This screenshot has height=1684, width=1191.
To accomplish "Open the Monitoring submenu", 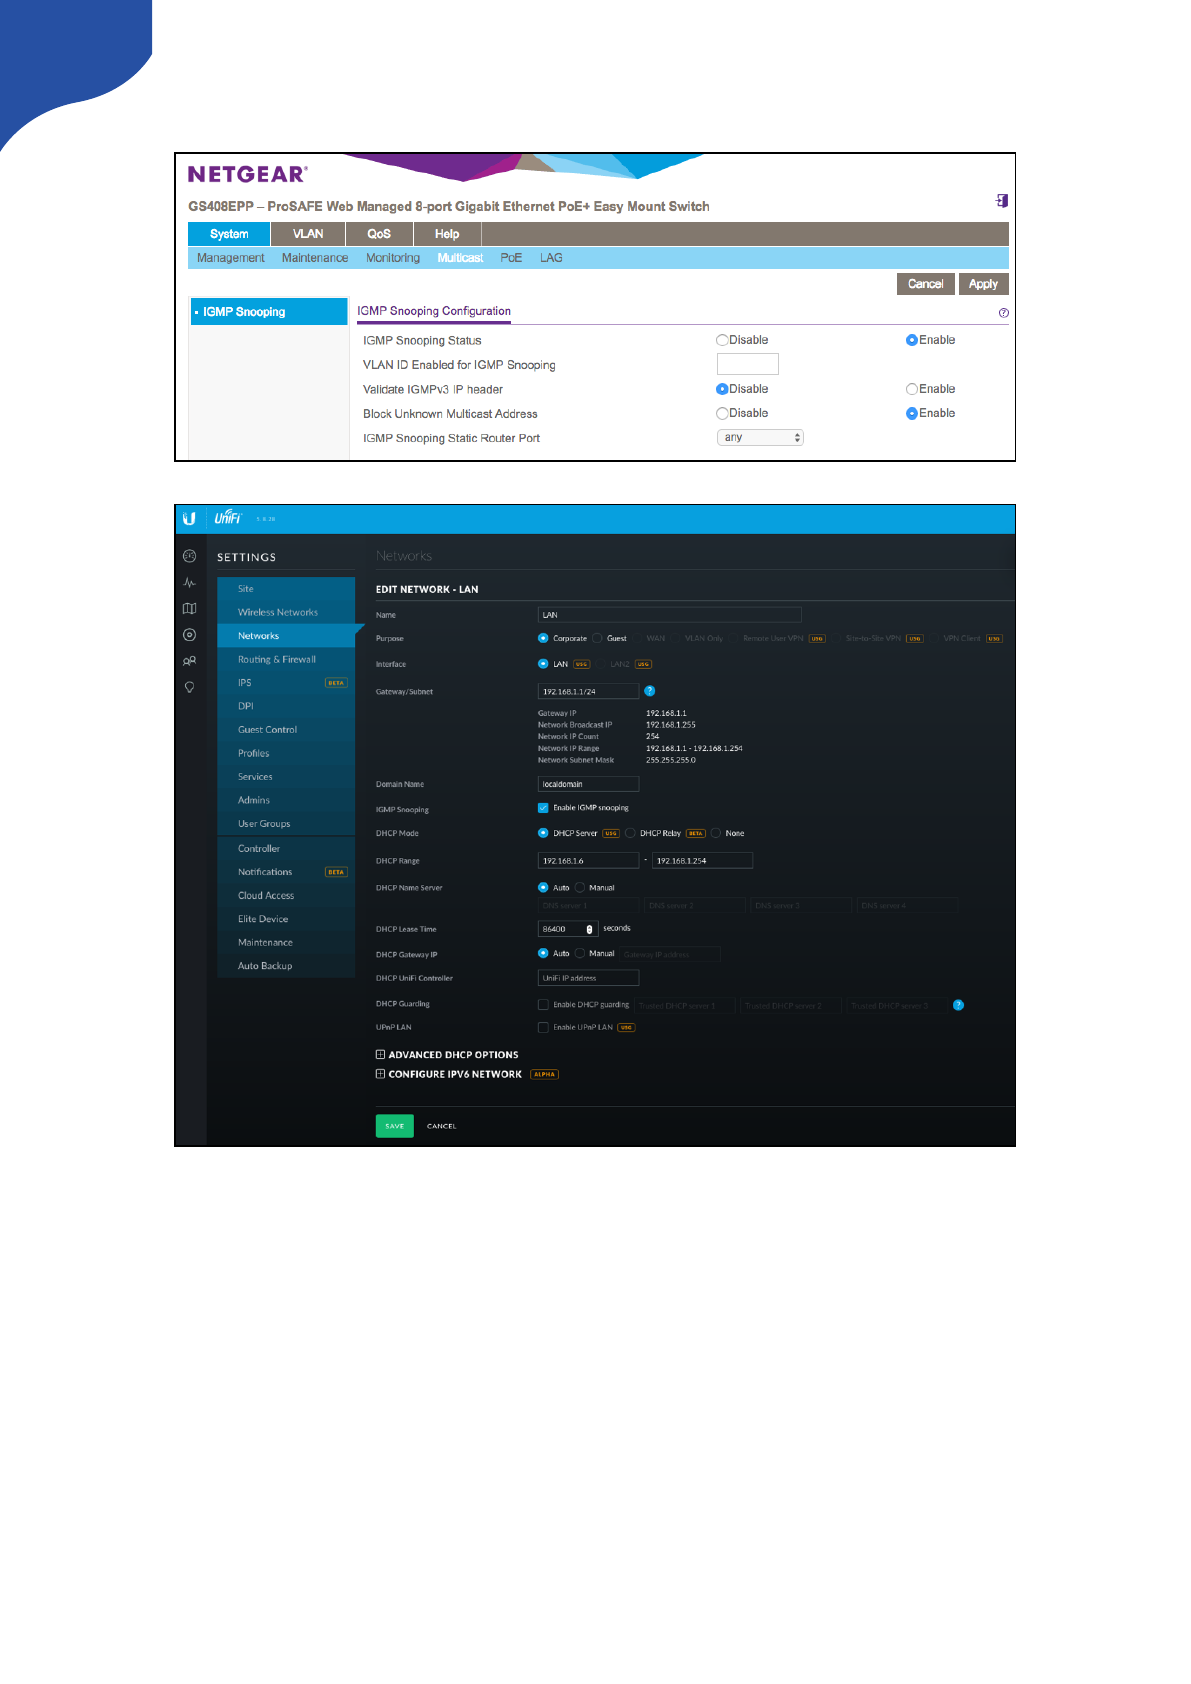I will 393,258.
